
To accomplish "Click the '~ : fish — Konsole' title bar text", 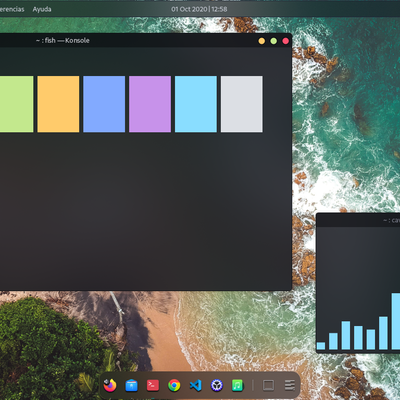I will 63,41.
